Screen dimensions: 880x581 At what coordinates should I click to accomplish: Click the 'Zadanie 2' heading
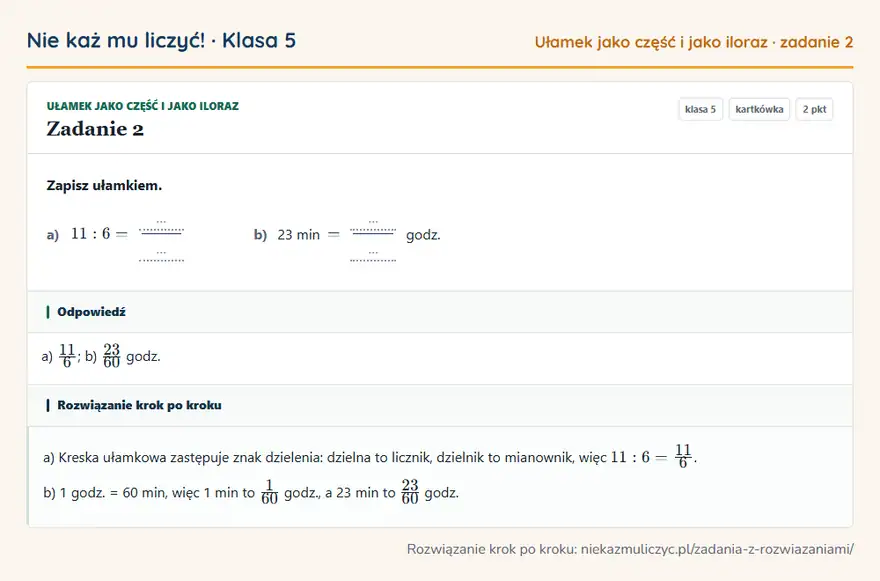(95, 129)
